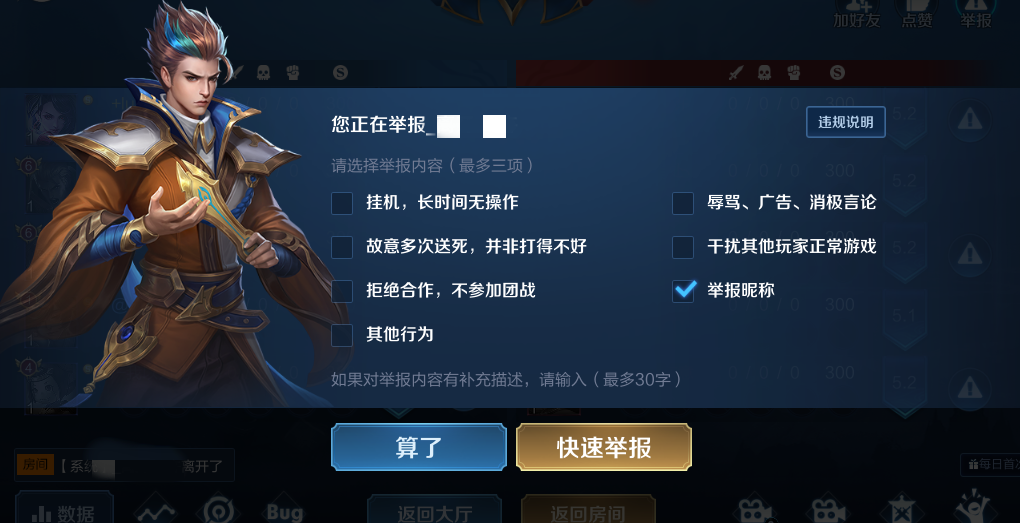Uncheck the 举报昵称 checkbox
Screen dimensions: 1020x523
683,291
